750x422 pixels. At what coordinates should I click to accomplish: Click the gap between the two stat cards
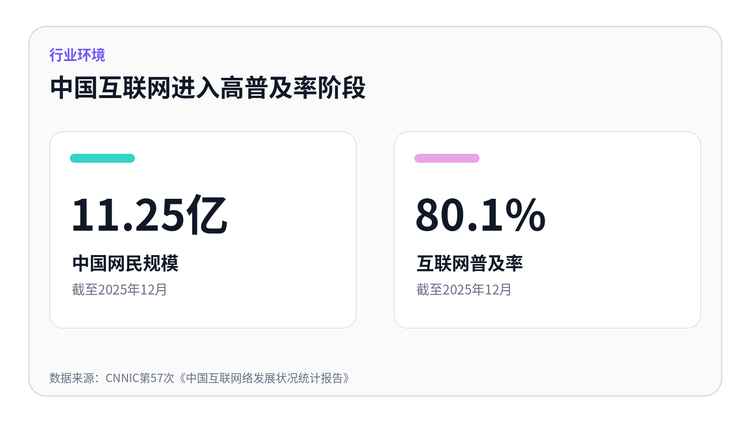pyautogui.click(x=375, y=230)
